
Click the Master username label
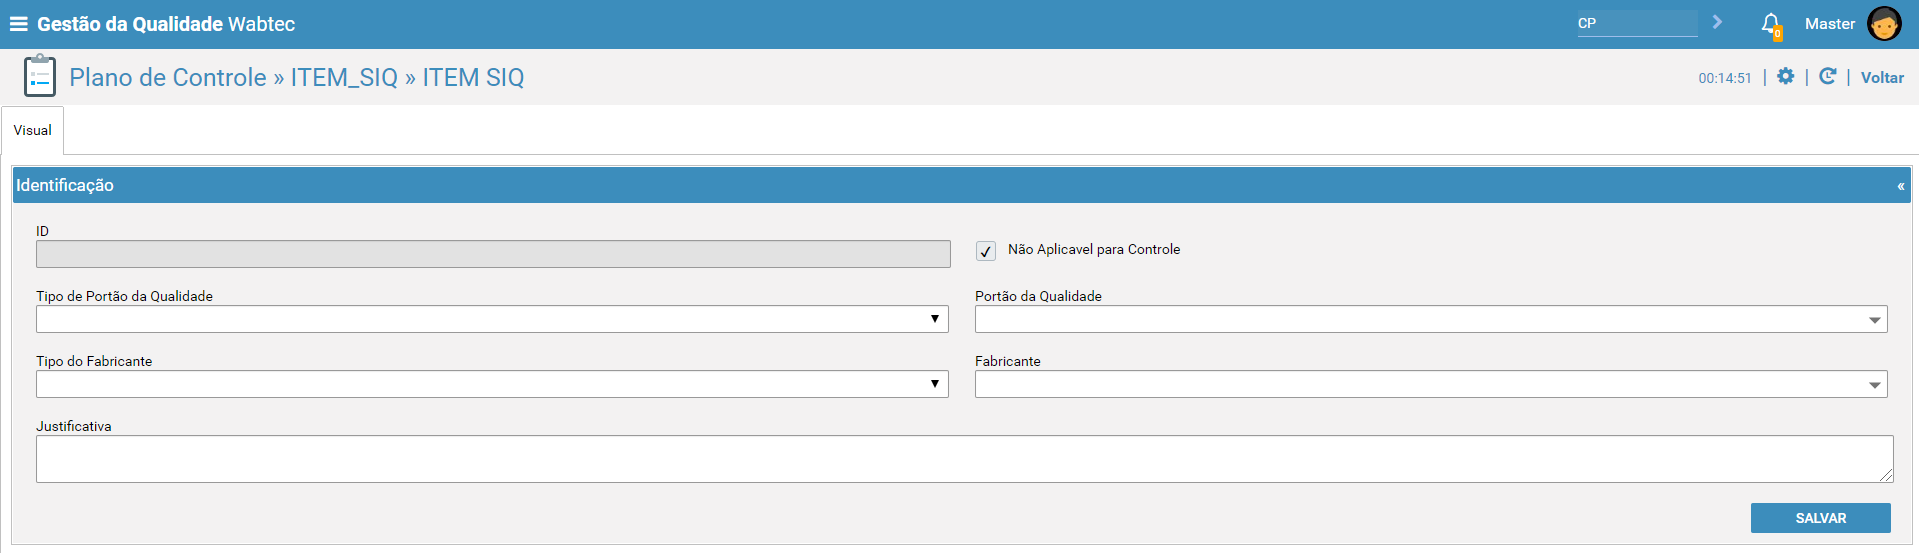(1829, 24)
